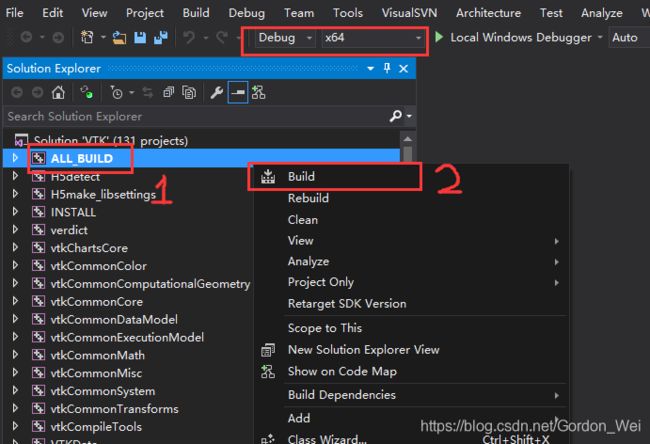Viewport: 650px width, 444px height.
Task: Close the Solution Explorer panel
Action: pos(403,68)
